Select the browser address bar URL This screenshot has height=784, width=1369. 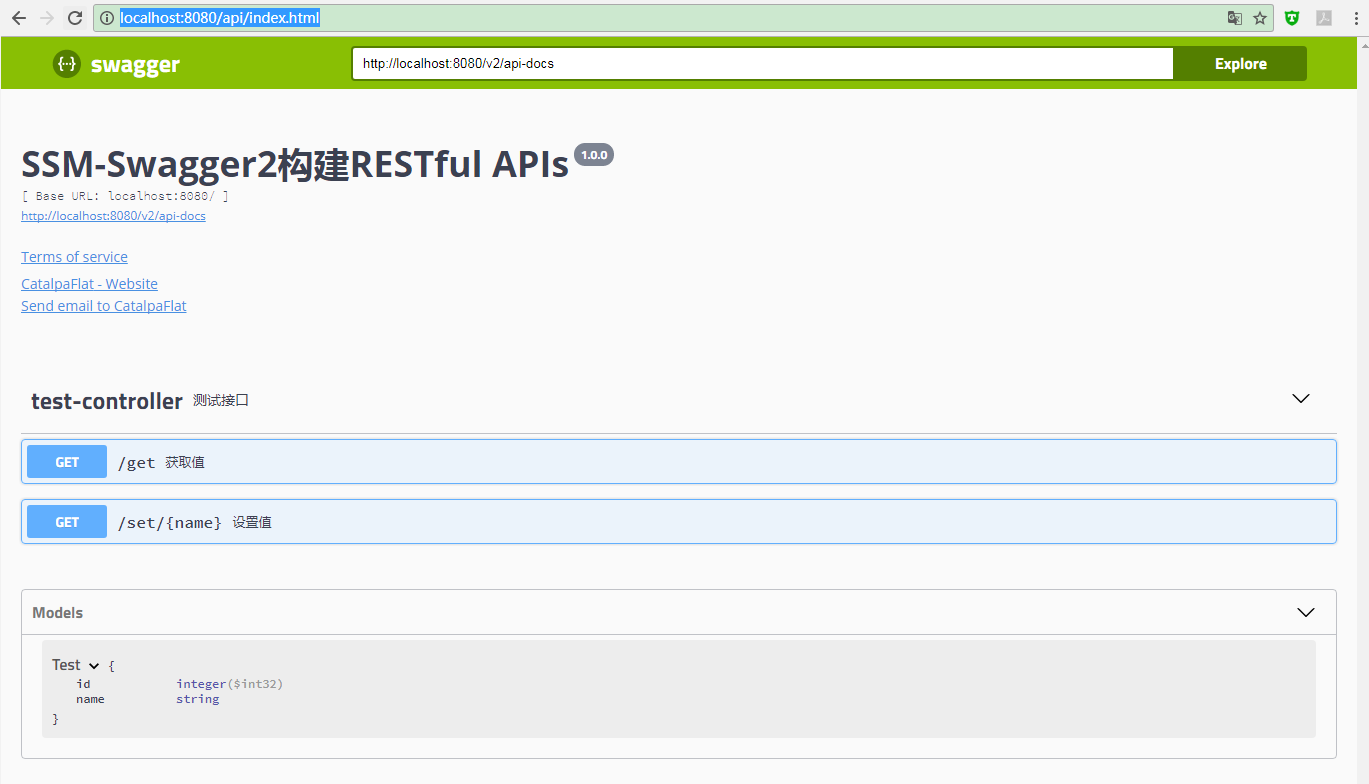(220, 18)
